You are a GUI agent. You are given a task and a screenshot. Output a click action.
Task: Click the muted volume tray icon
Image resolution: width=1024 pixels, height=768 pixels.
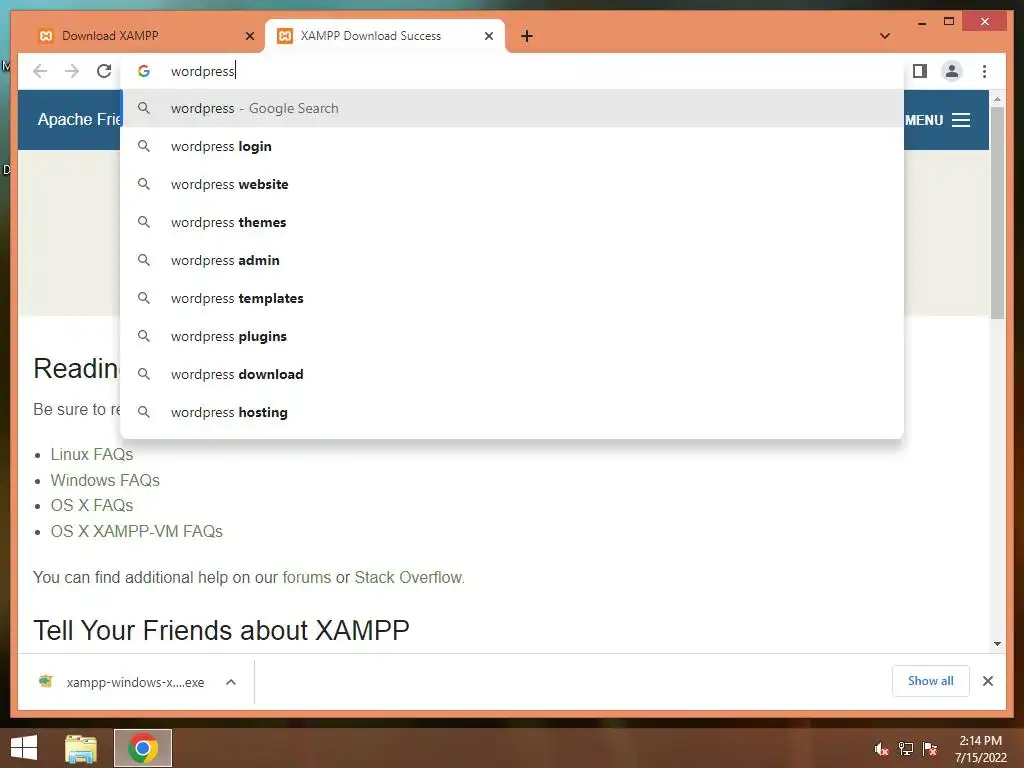[x=882, y=749]
